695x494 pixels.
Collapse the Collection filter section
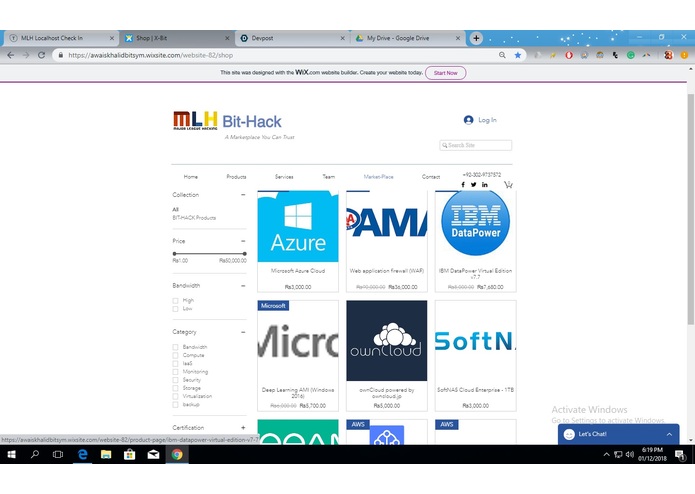coord(243,195)
